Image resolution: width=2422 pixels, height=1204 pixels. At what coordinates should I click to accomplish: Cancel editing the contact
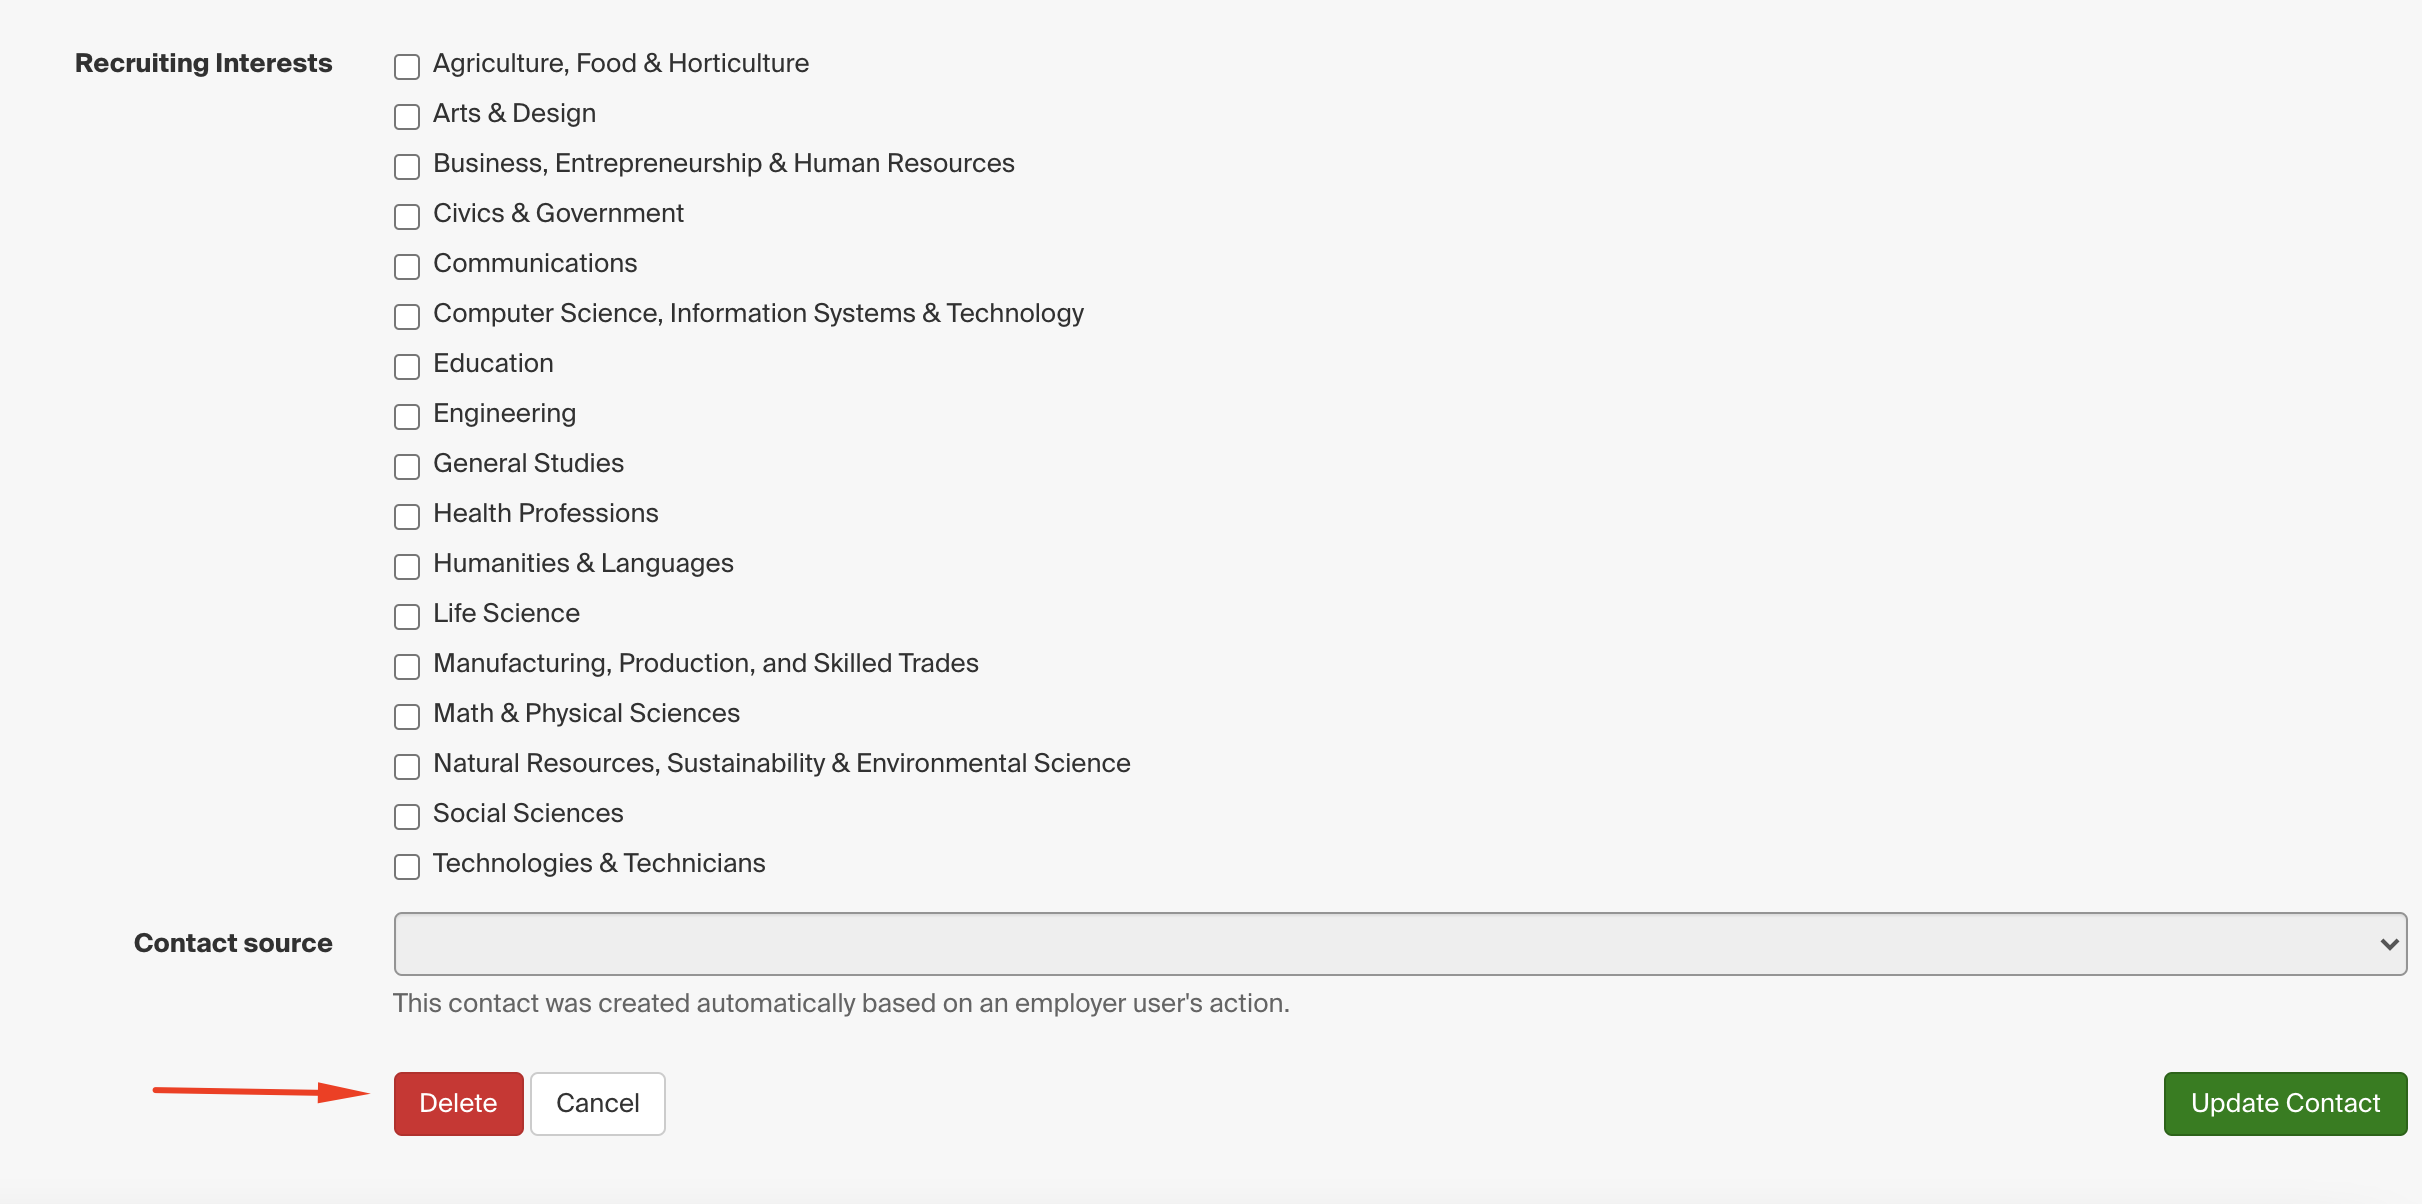pos(597,1103)
